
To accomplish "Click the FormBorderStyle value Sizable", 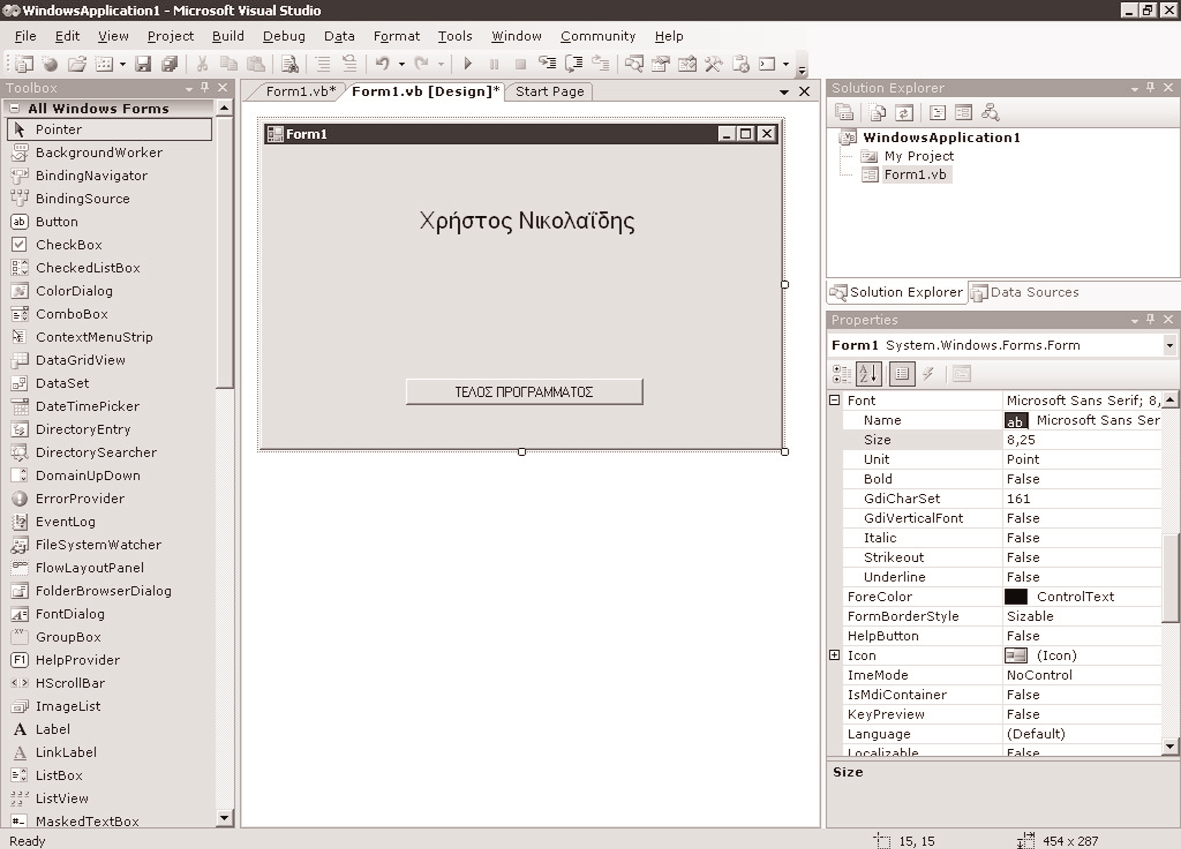I will click(x=1082, y=616).
